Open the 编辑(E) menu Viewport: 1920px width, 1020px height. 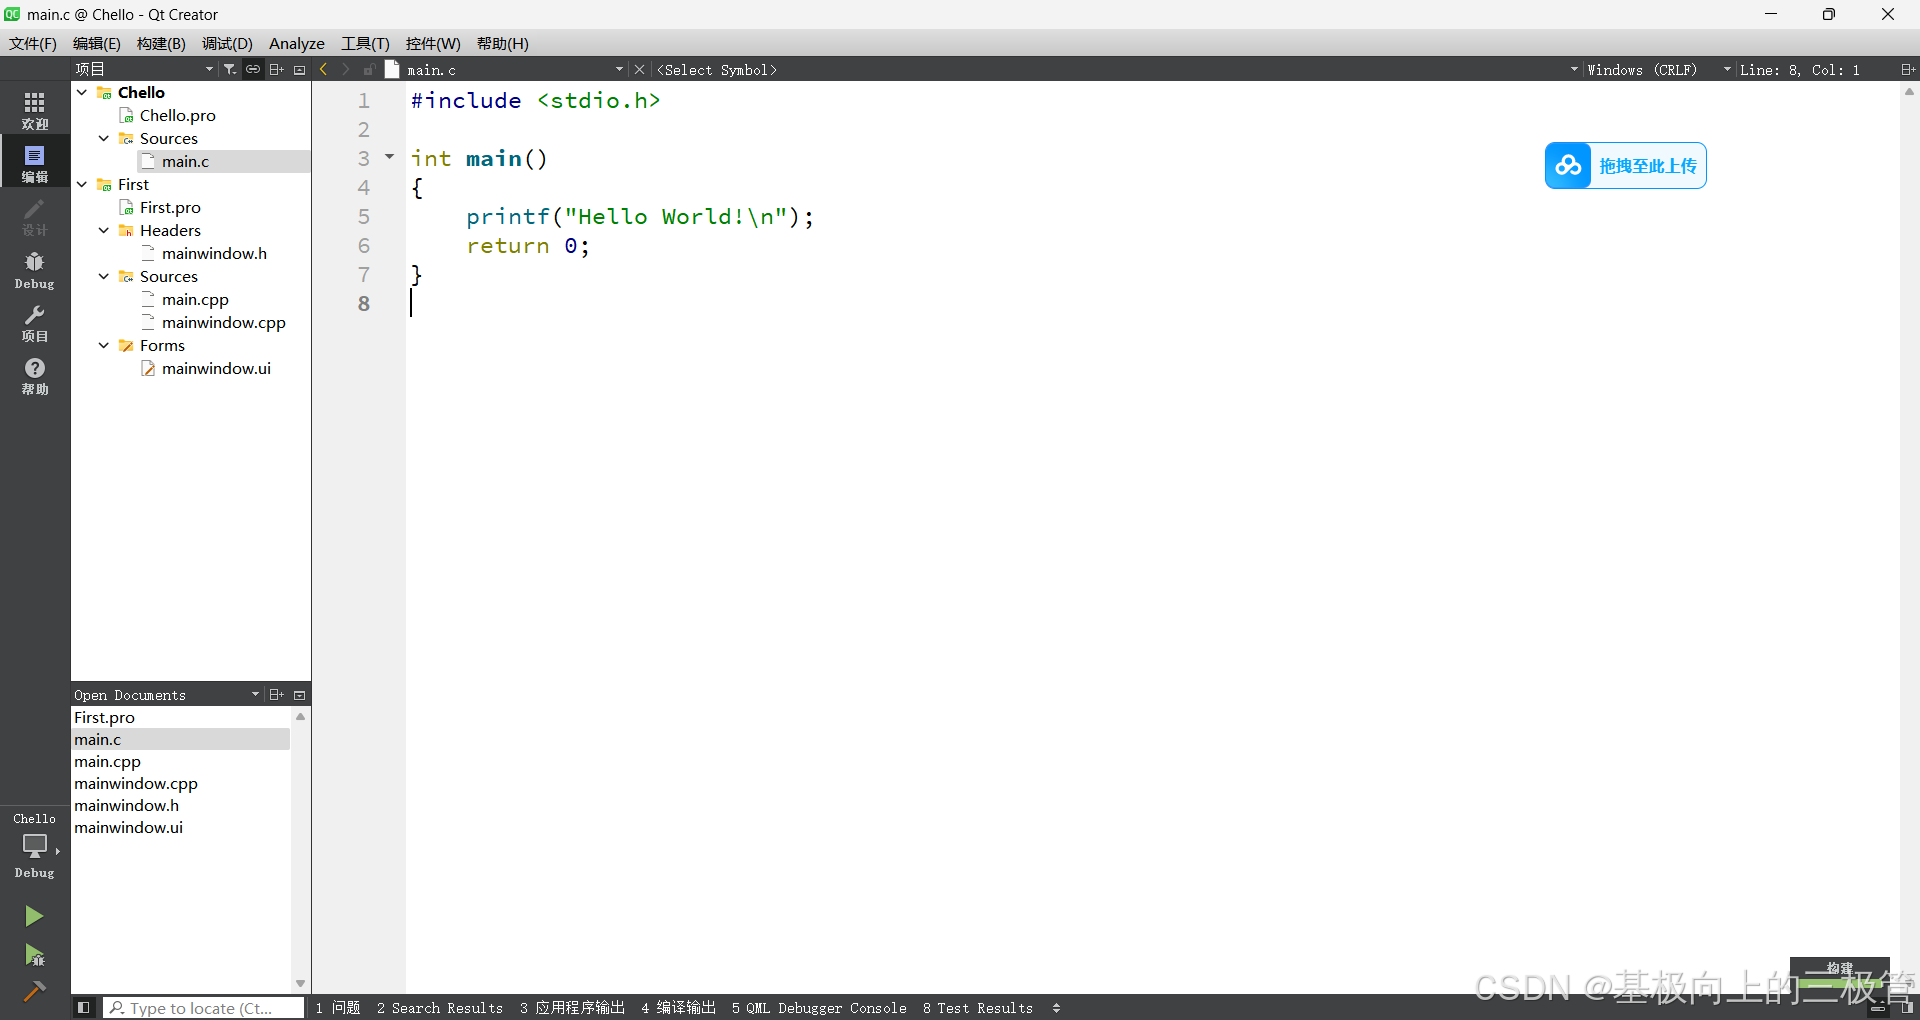tap(96, 43)
